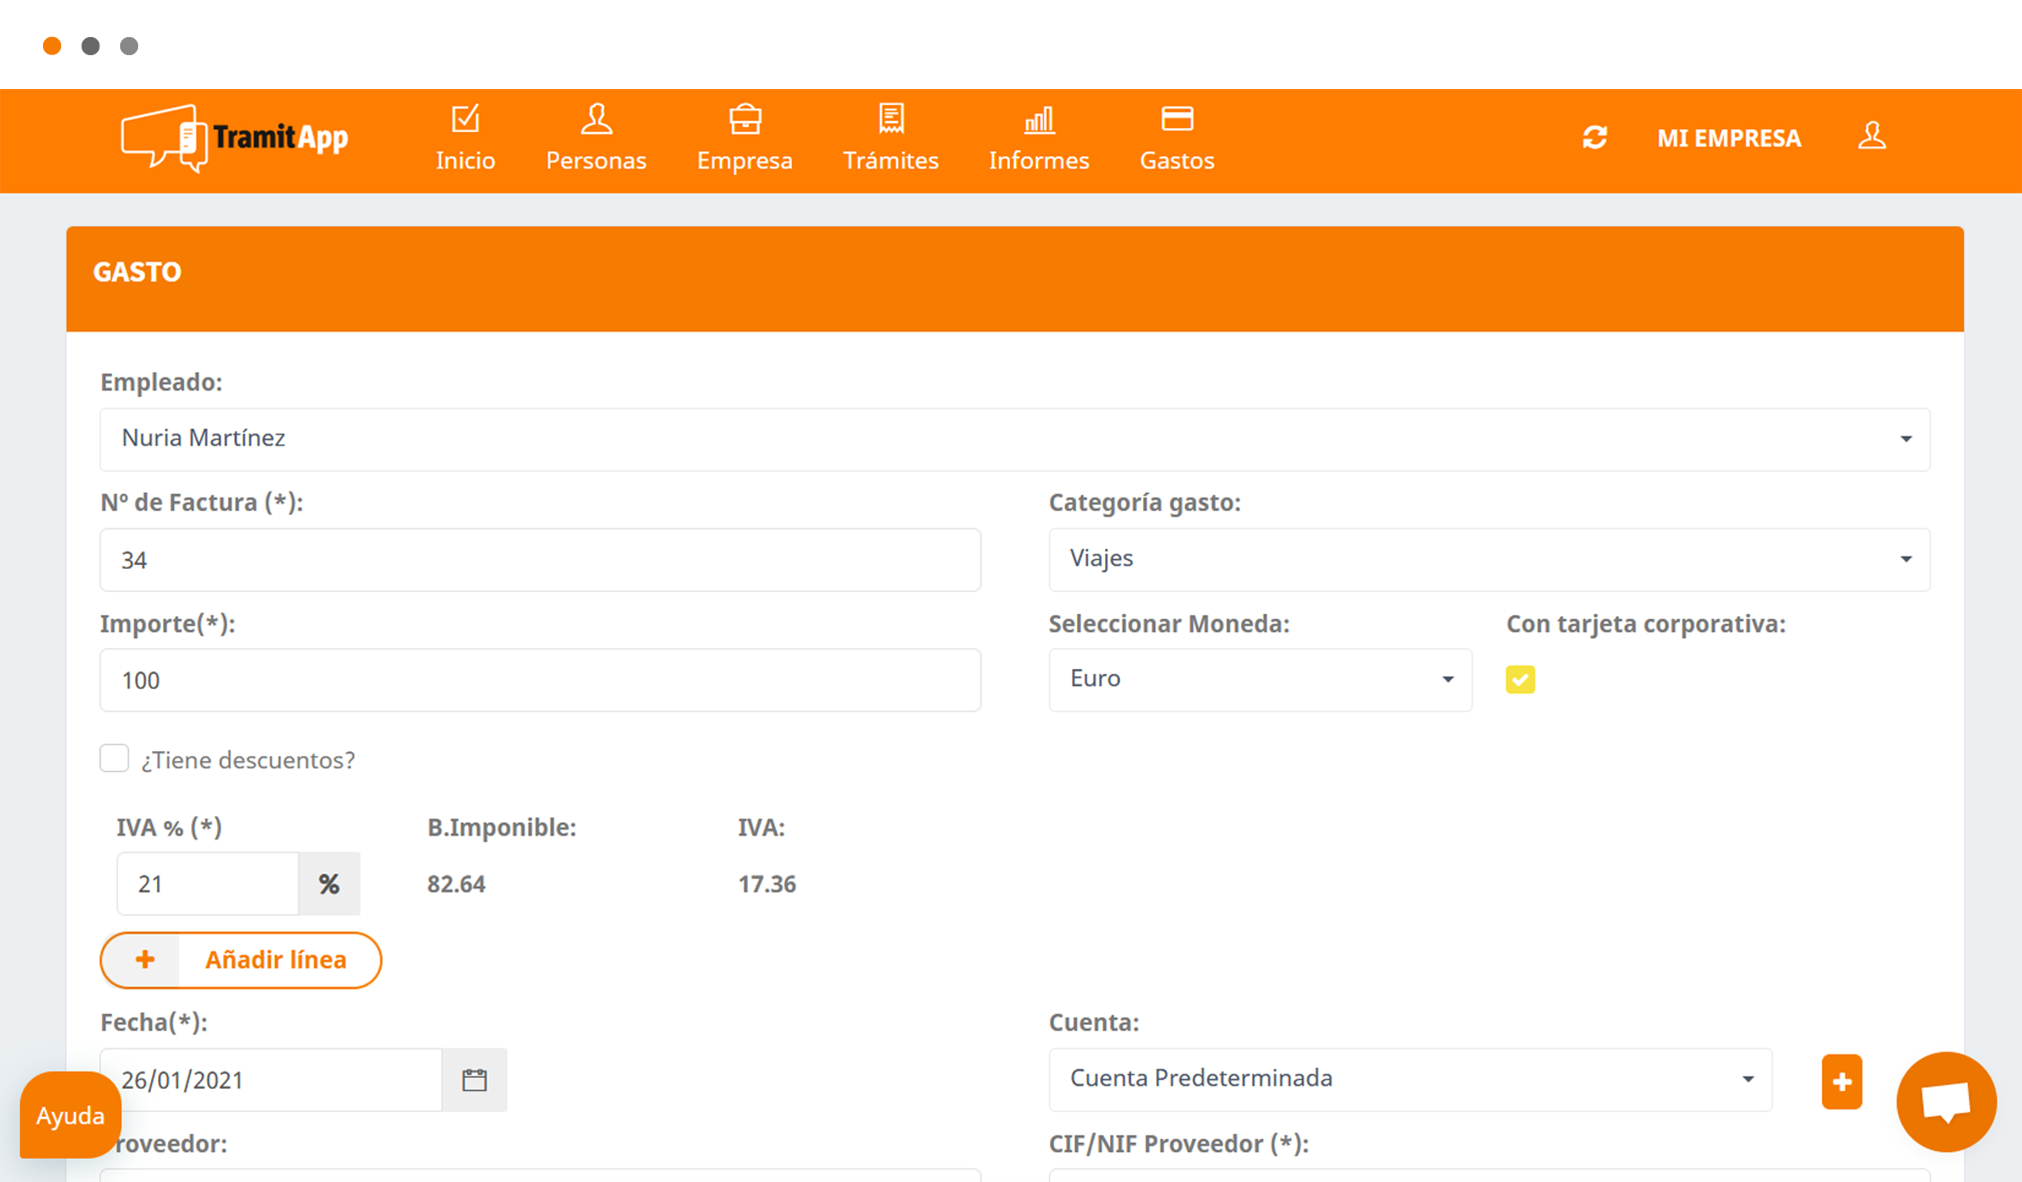Click the Añadir línea button
The image size is (2022, 1182).
tap(241, 960)
